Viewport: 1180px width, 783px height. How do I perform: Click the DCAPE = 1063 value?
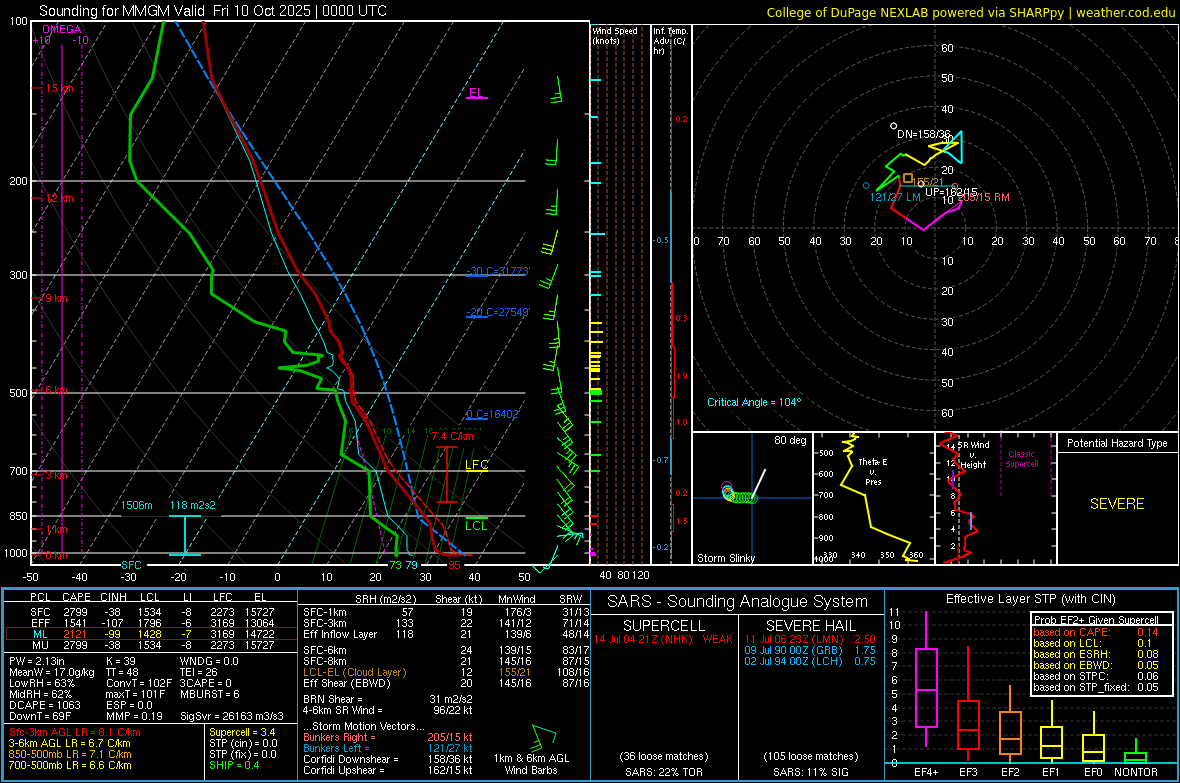click(44, 705)
